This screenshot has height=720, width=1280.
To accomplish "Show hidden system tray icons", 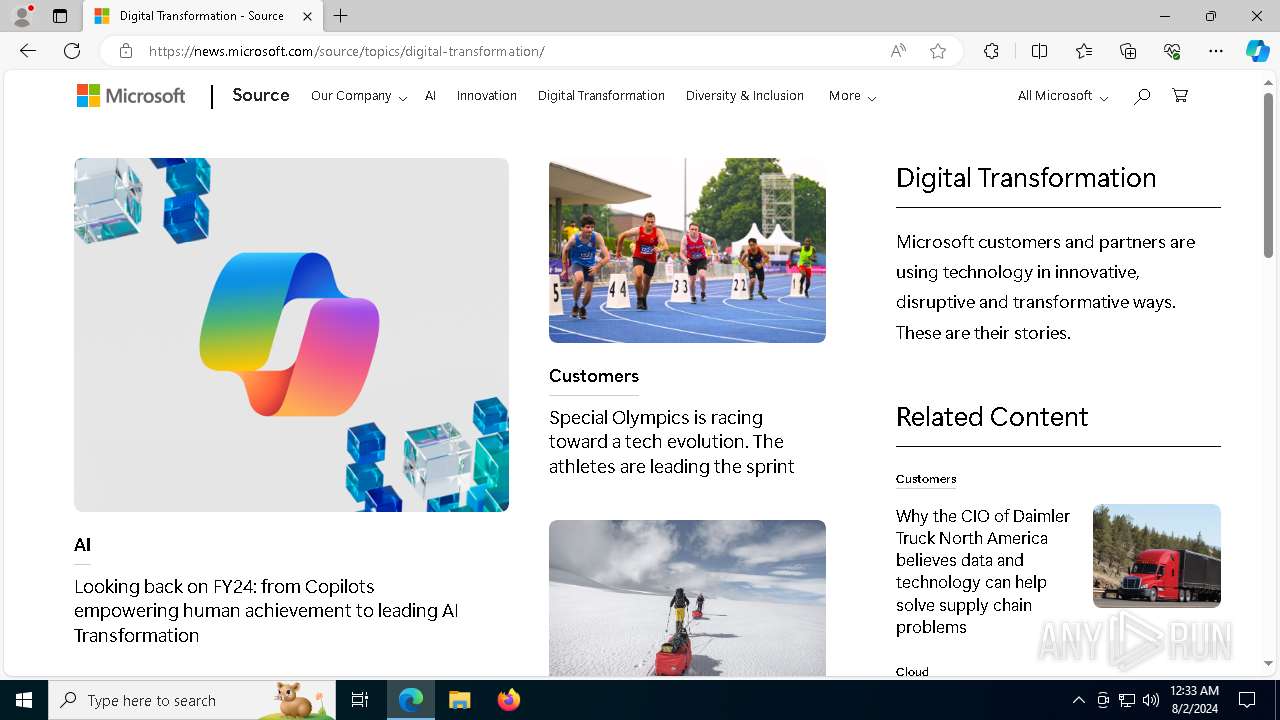I will click(1078, 700).
